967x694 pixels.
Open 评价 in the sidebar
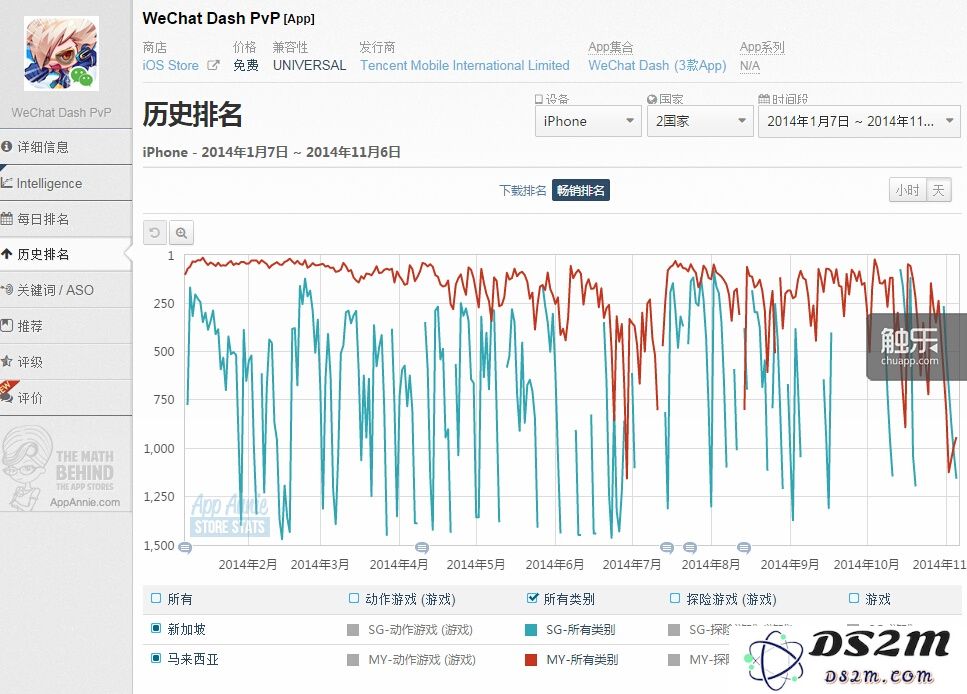(x=65, y=397)
